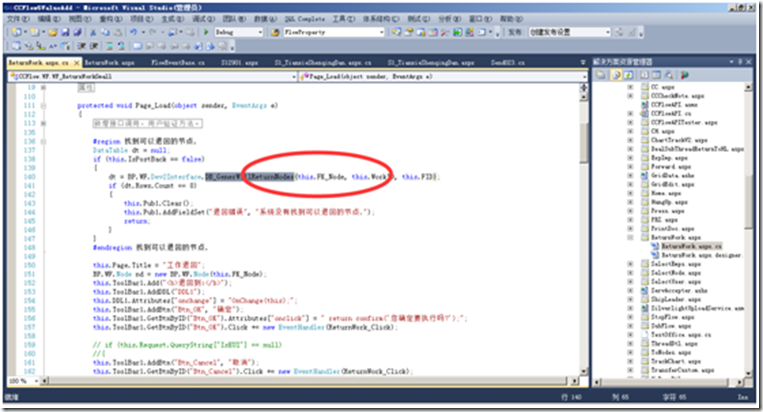Expand the CC.aspx node in Solution Explorer
The height and width of the screenshot is (412, 763).
[631, 87]
